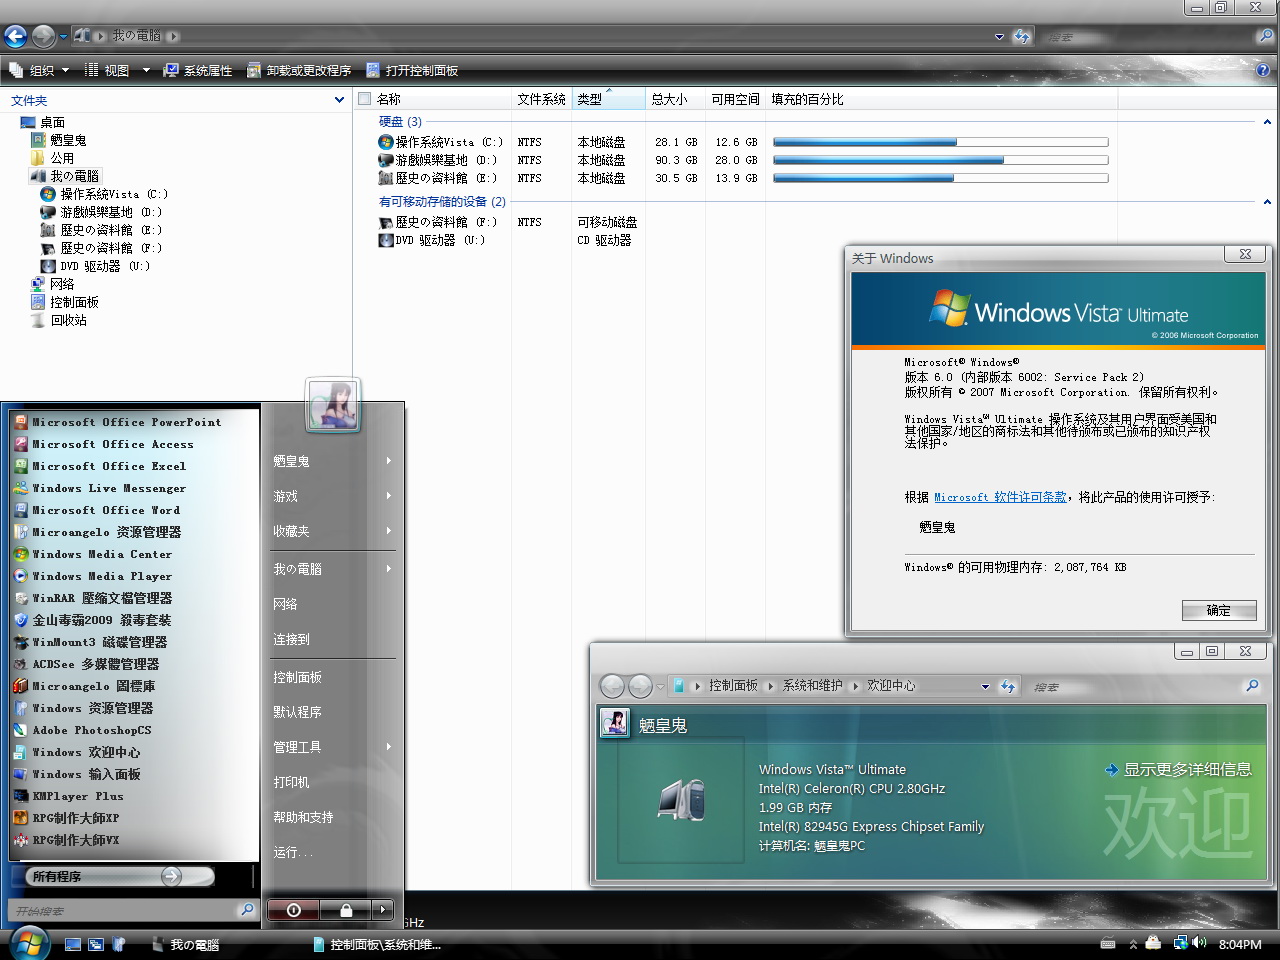
Task: Click 卸载或更改程序 in toolbar
Action: click(299, 70)
